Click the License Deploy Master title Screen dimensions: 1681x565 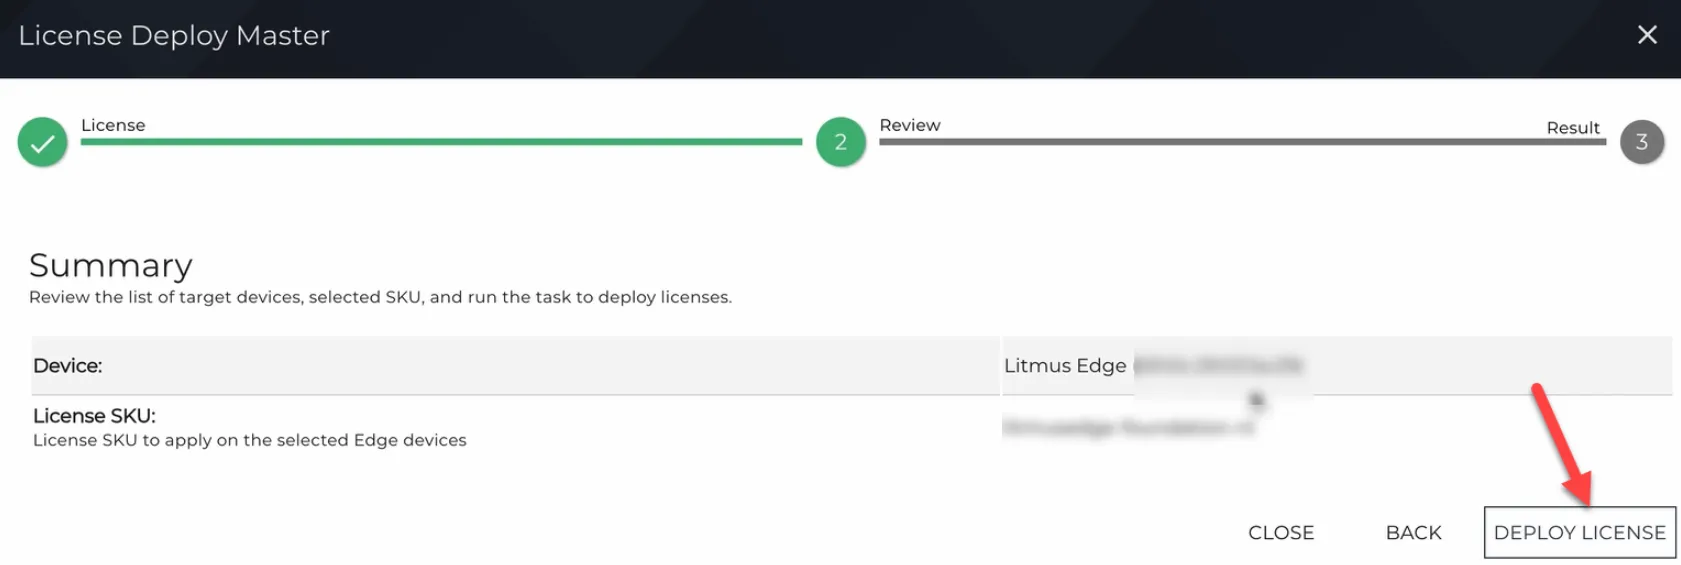point(174,36)
